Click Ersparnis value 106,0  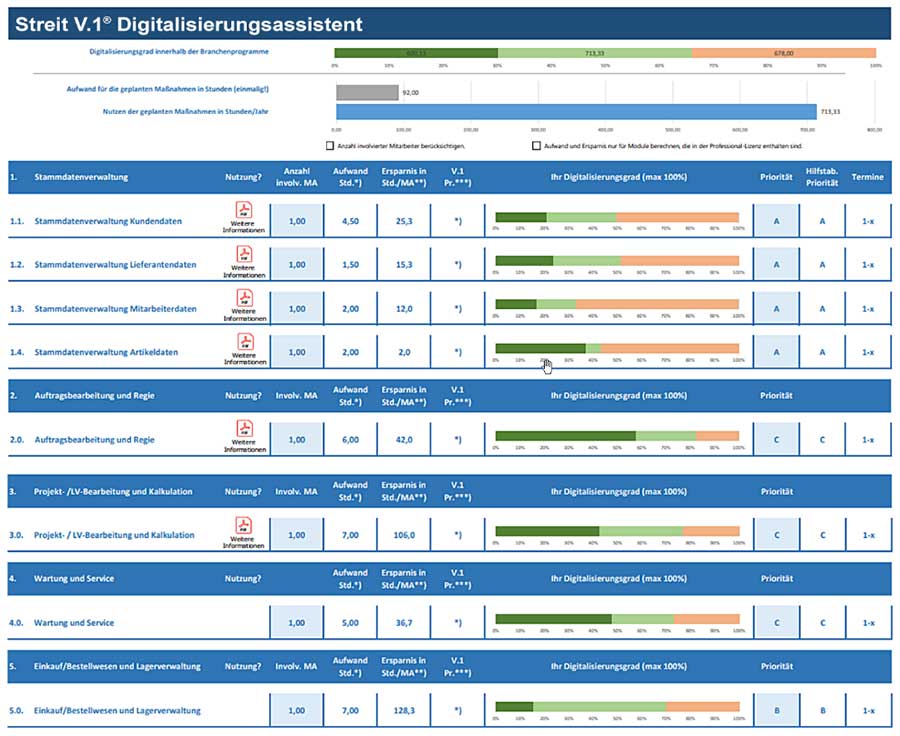(404, 535)
